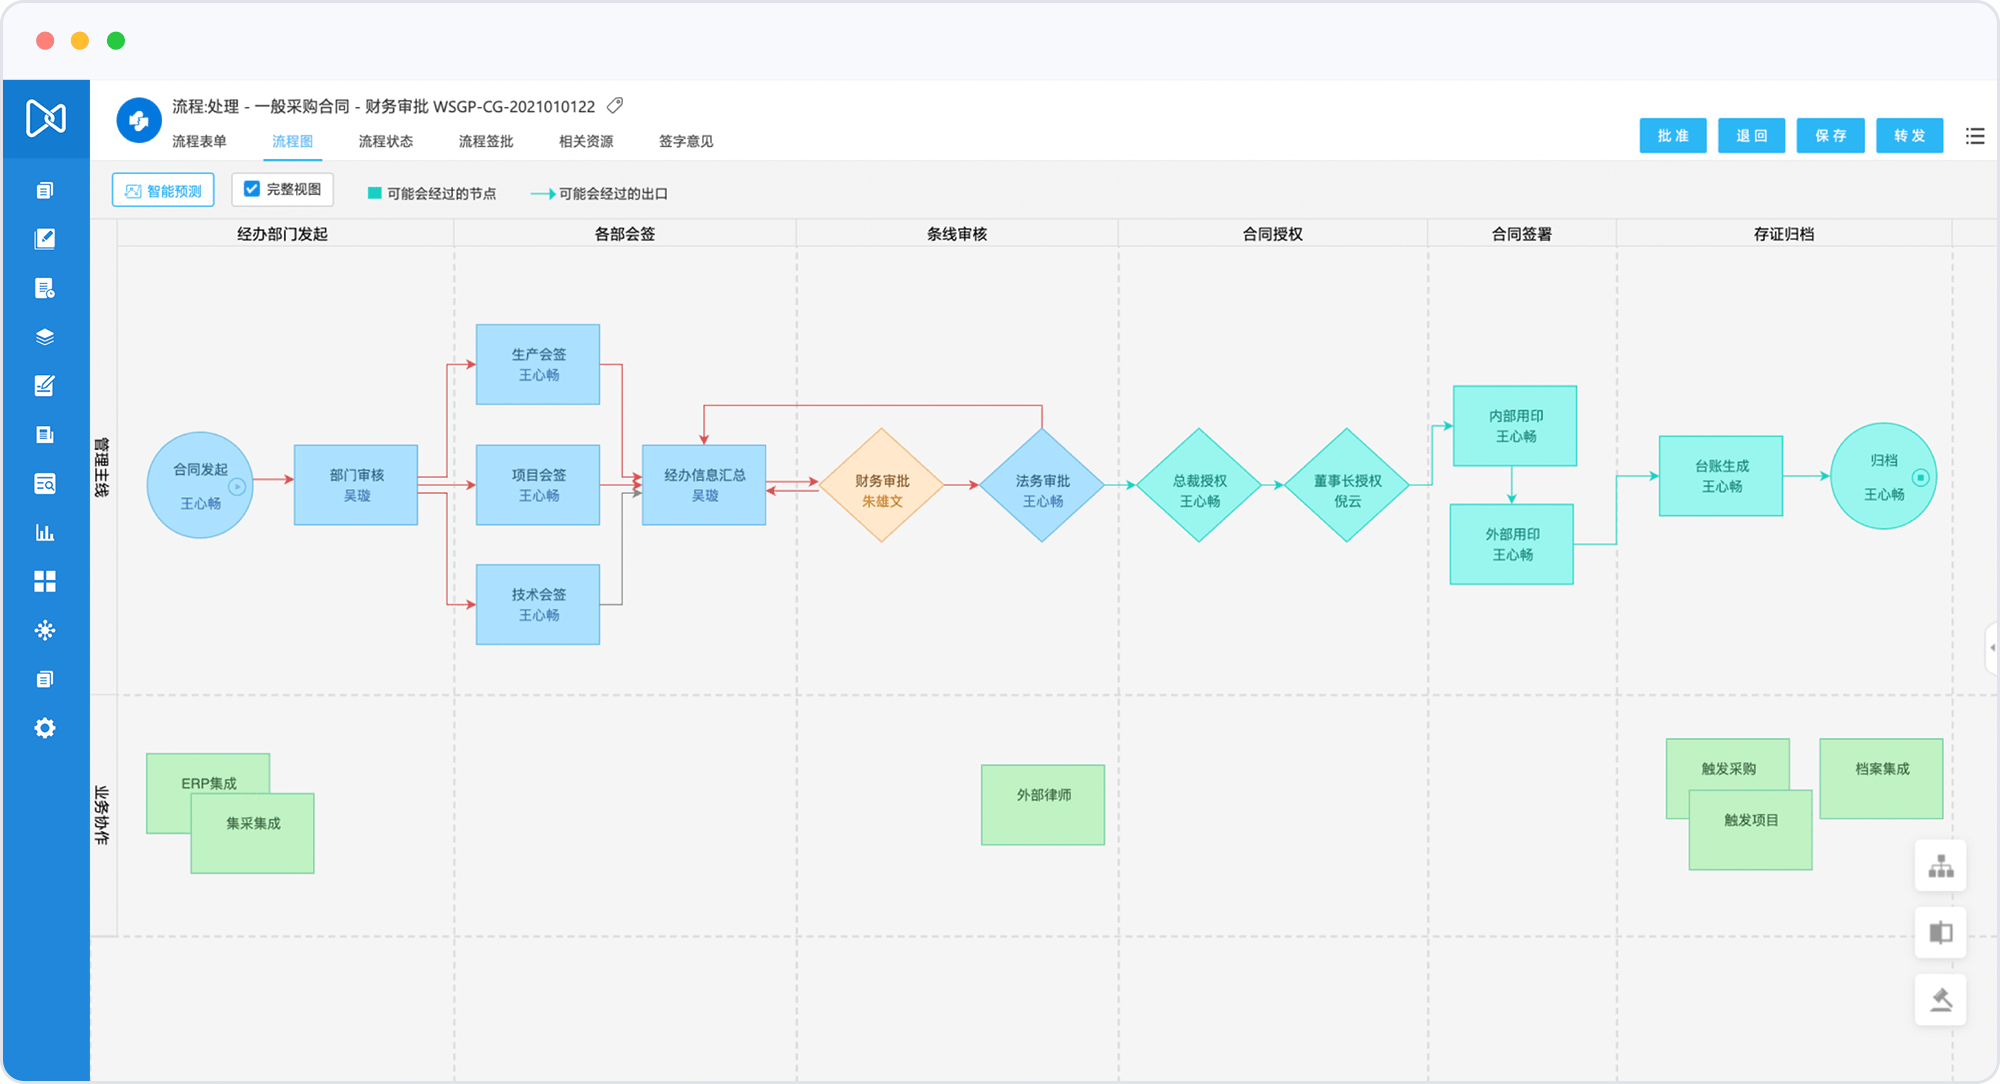2000x1084 pixels.
Task: Expand the collapsed right side panel handle
Action: coord(1991,648)
